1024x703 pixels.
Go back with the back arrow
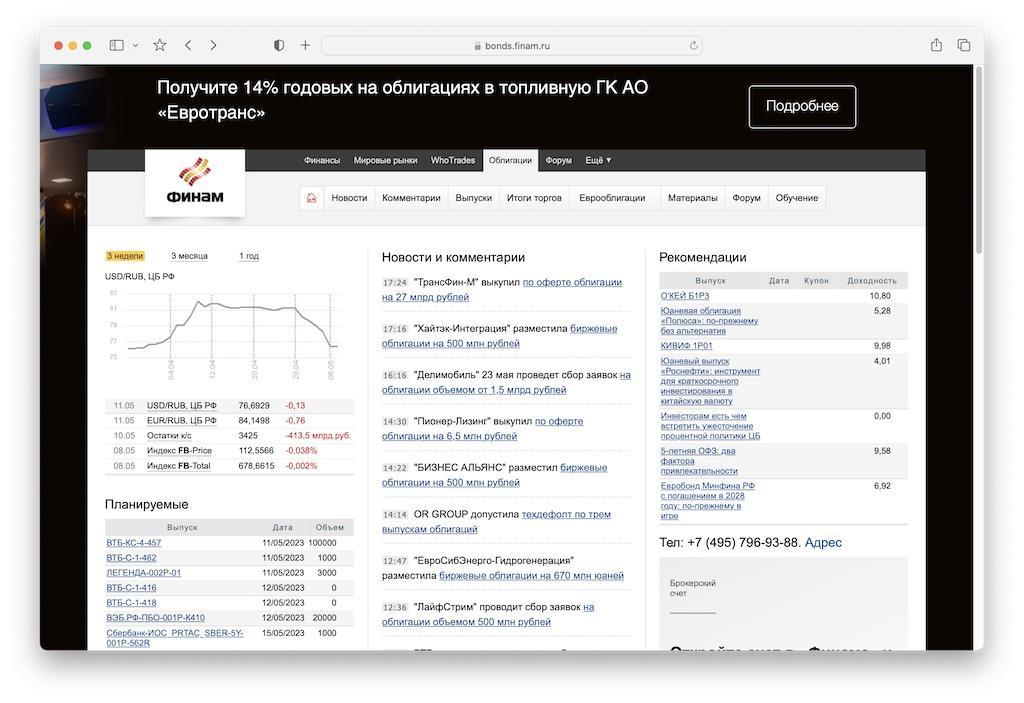tap(188, 45)
